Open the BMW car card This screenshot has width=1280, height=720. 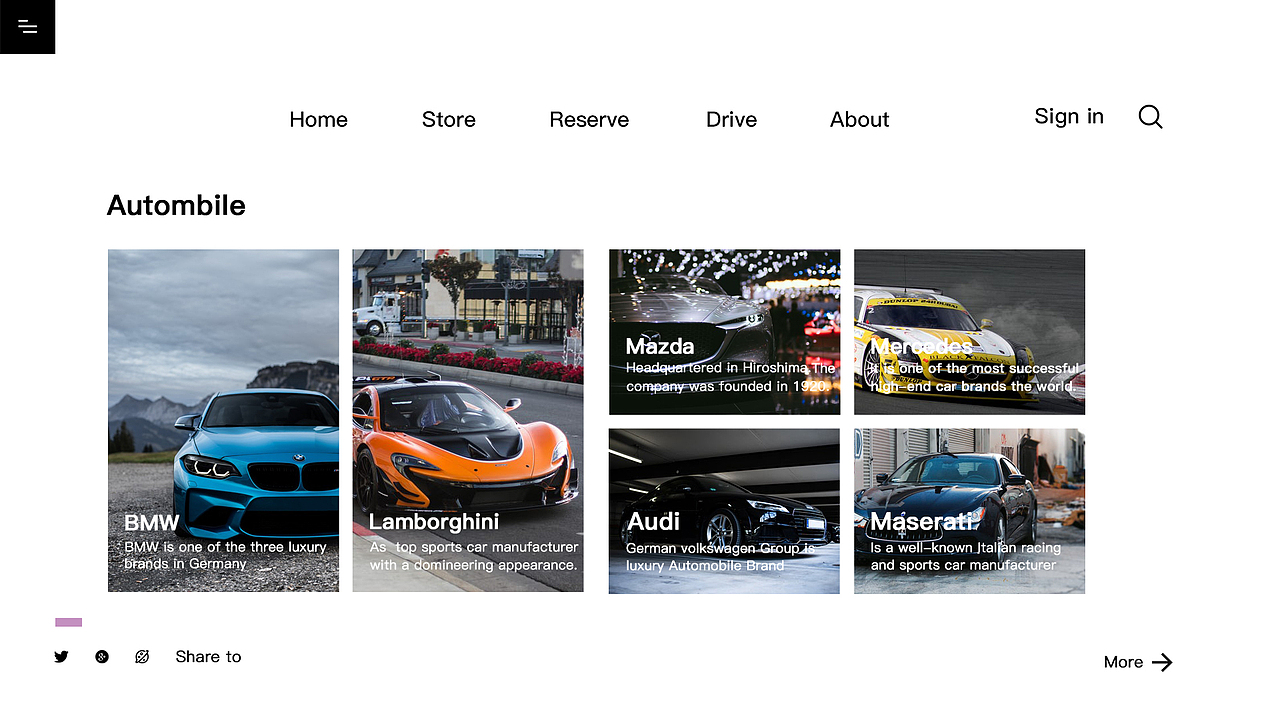(223, 421)
